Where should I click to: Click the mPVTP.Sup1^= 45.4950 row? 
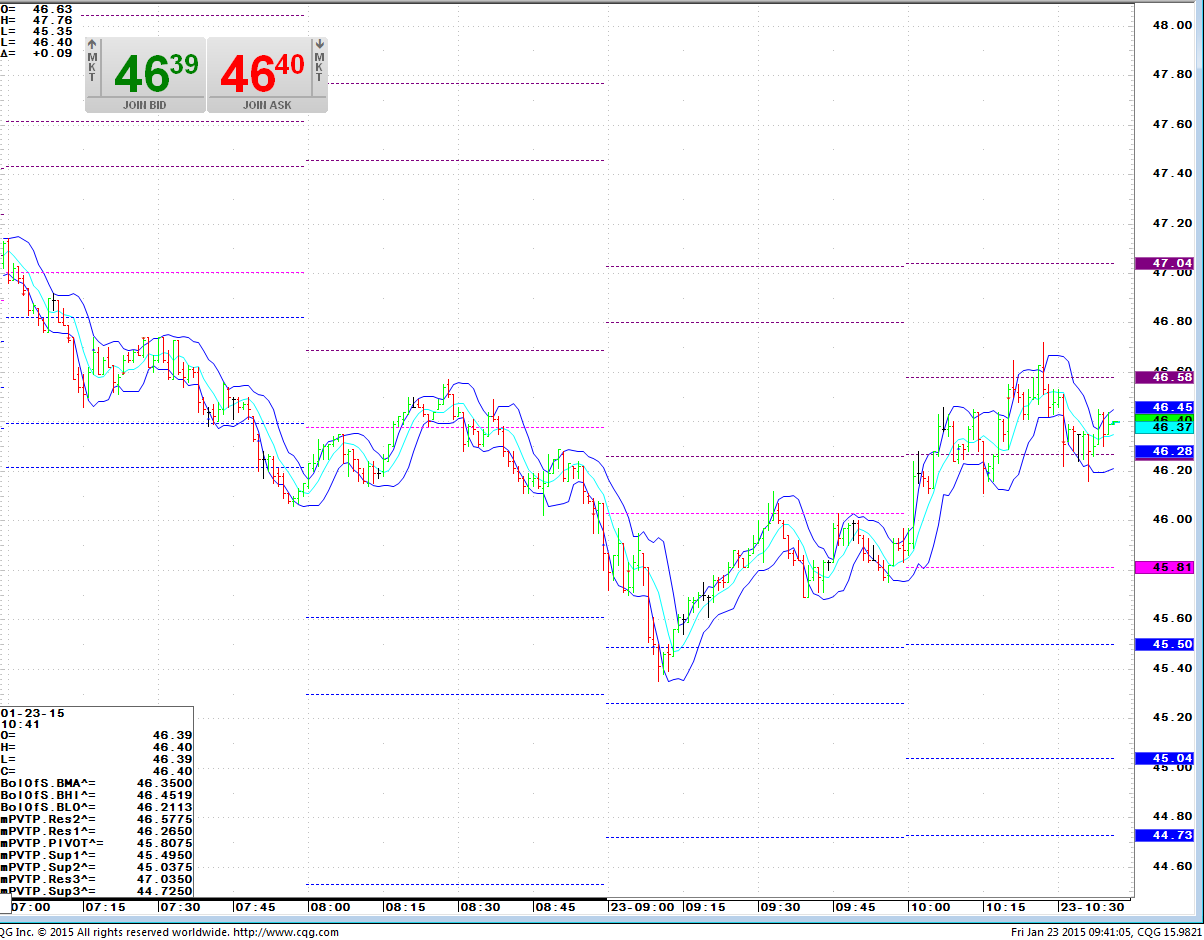[97, 855]
